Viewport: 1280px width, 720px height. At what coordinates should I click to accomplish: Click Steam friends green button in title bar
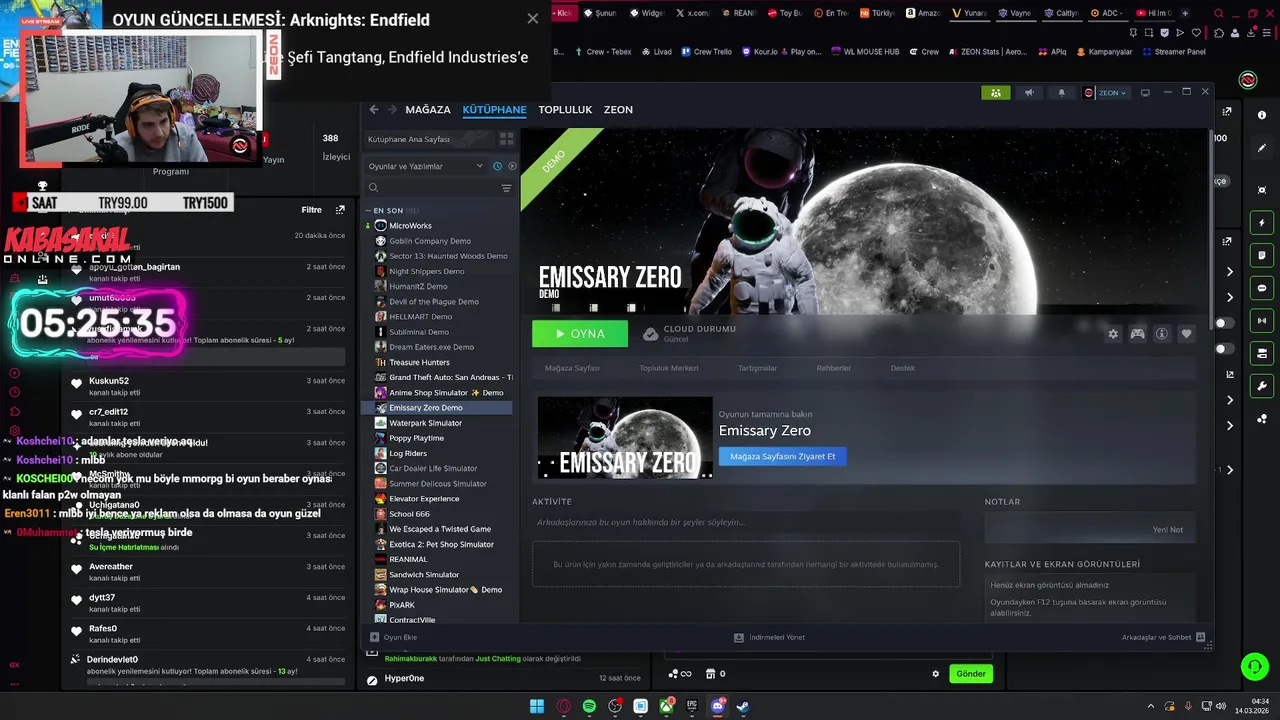coord(995,93)
